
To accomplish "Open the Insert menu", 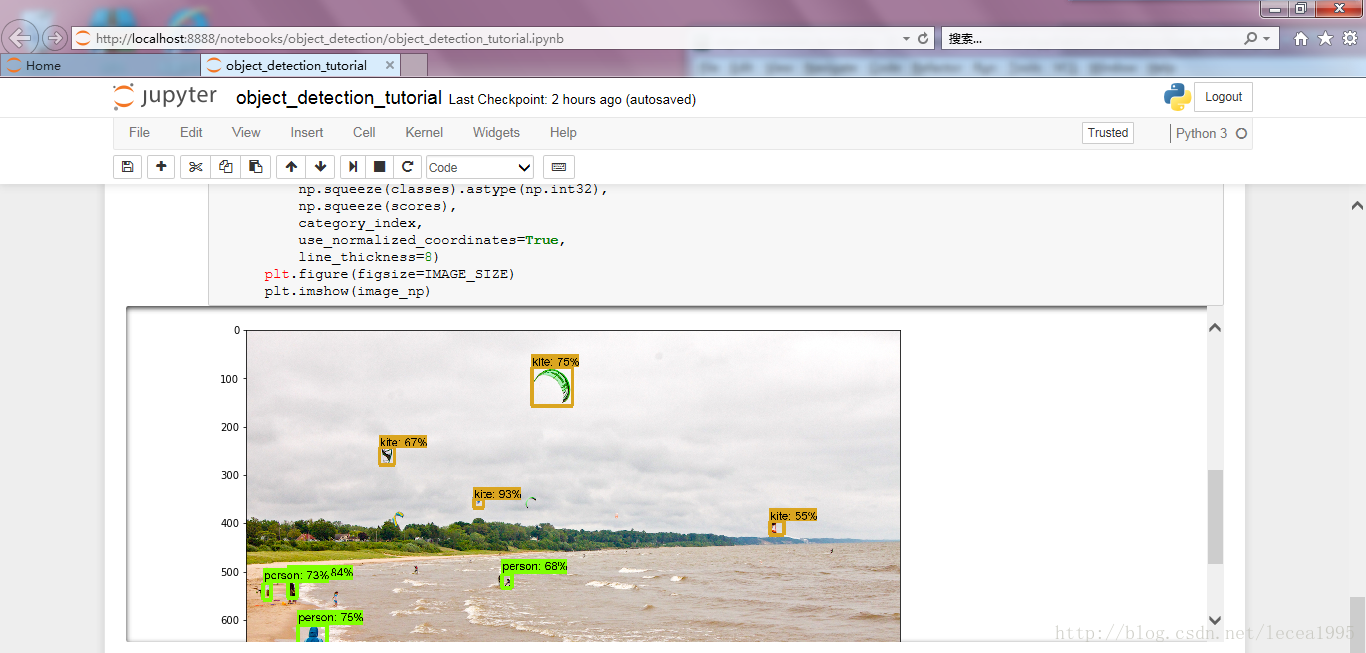I will click(x=307, y=132).
